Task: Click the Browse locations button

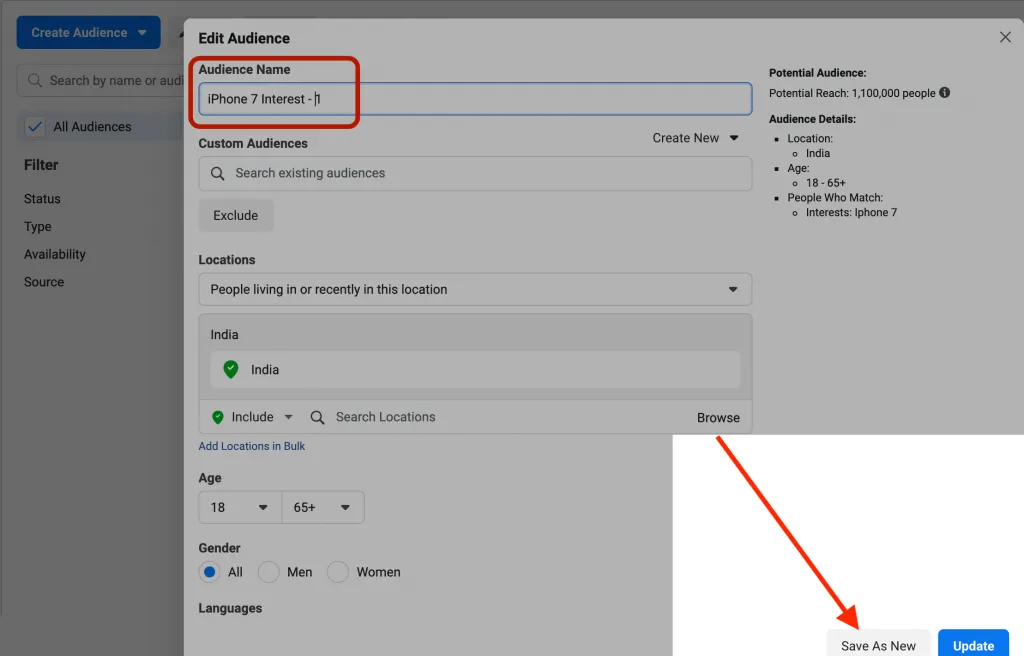Action: click(x=718, y=418)
